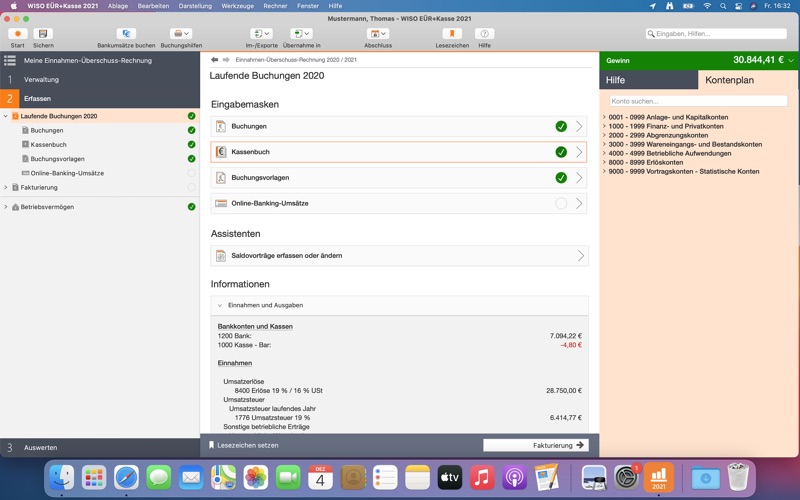Viewport: 800px width, 500px height.
Task: Click green checkmark beside sidebar Laufende Buchungen 2020
Action: coord(191,116)
